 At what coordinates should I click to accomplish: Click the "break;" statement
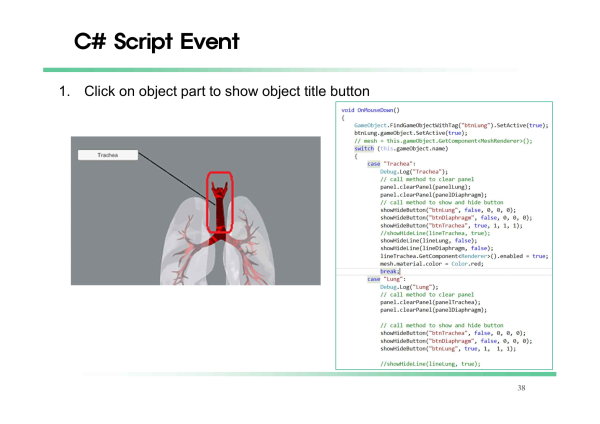tap(390, 271)
